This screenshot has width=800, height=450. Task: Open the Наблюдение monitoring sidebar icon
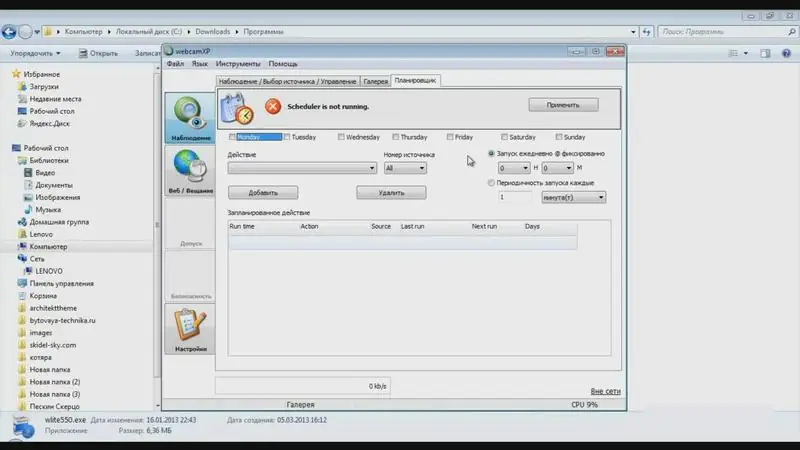[x=190, y=117]
